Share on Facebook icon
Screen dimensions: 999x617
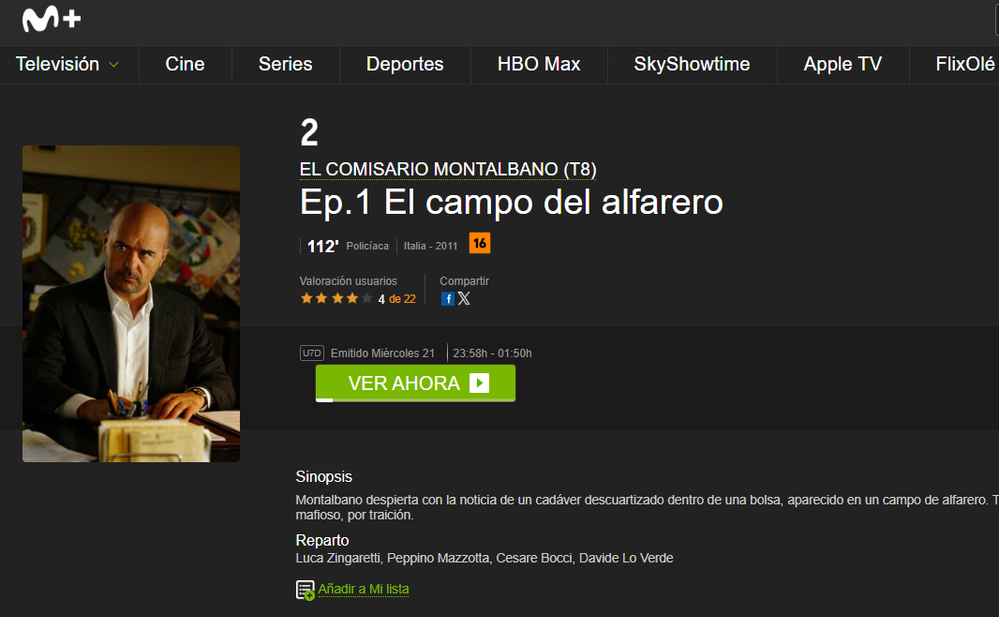pos(448,299)
